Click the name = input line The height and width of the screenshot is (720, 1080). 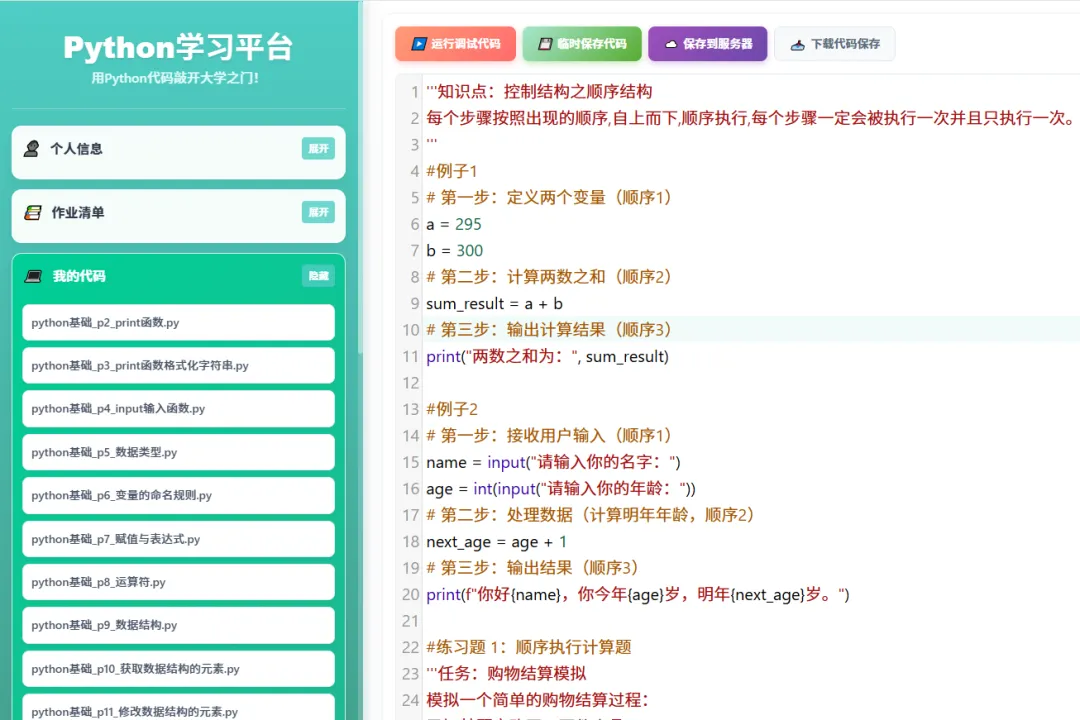553,462
